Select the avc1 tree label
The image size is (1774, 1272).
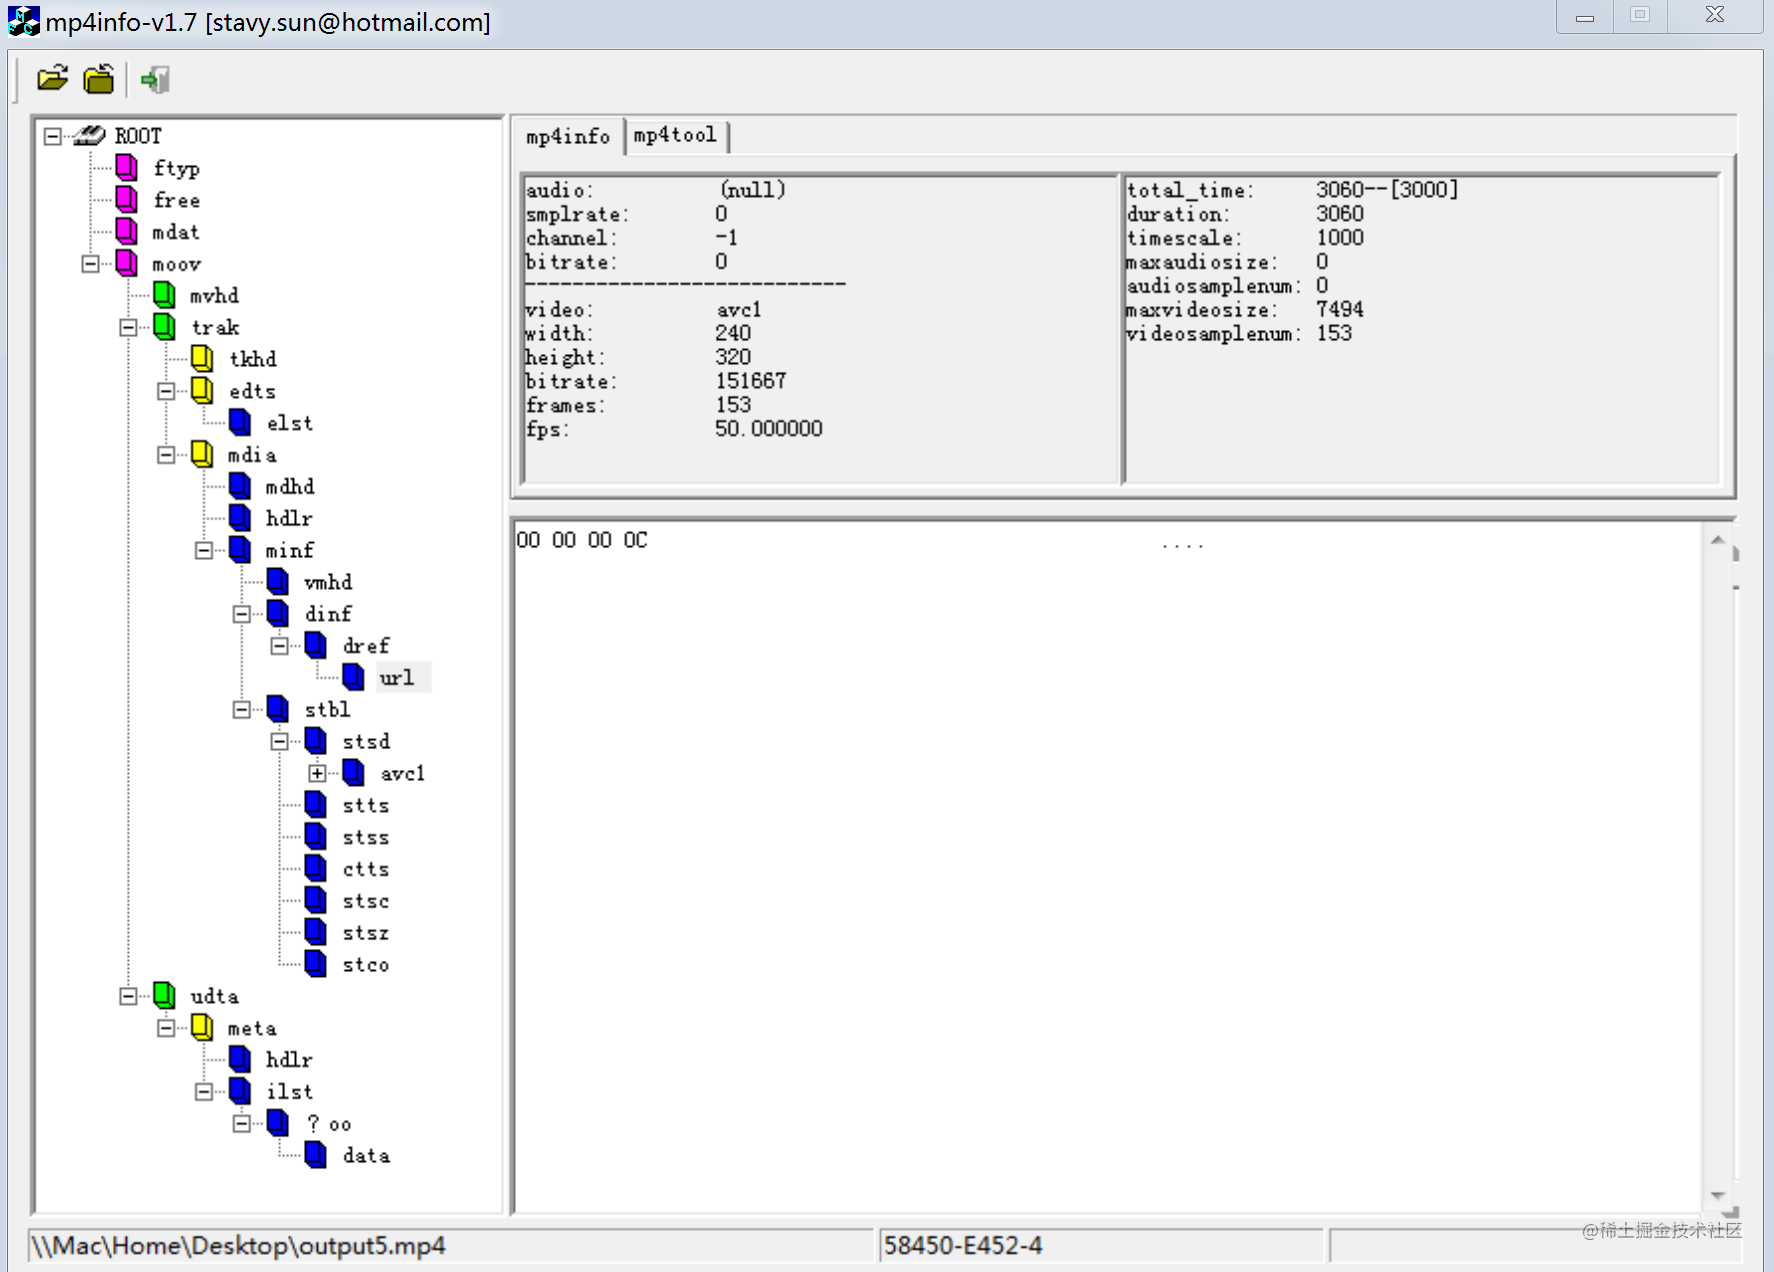click(403, 774)
